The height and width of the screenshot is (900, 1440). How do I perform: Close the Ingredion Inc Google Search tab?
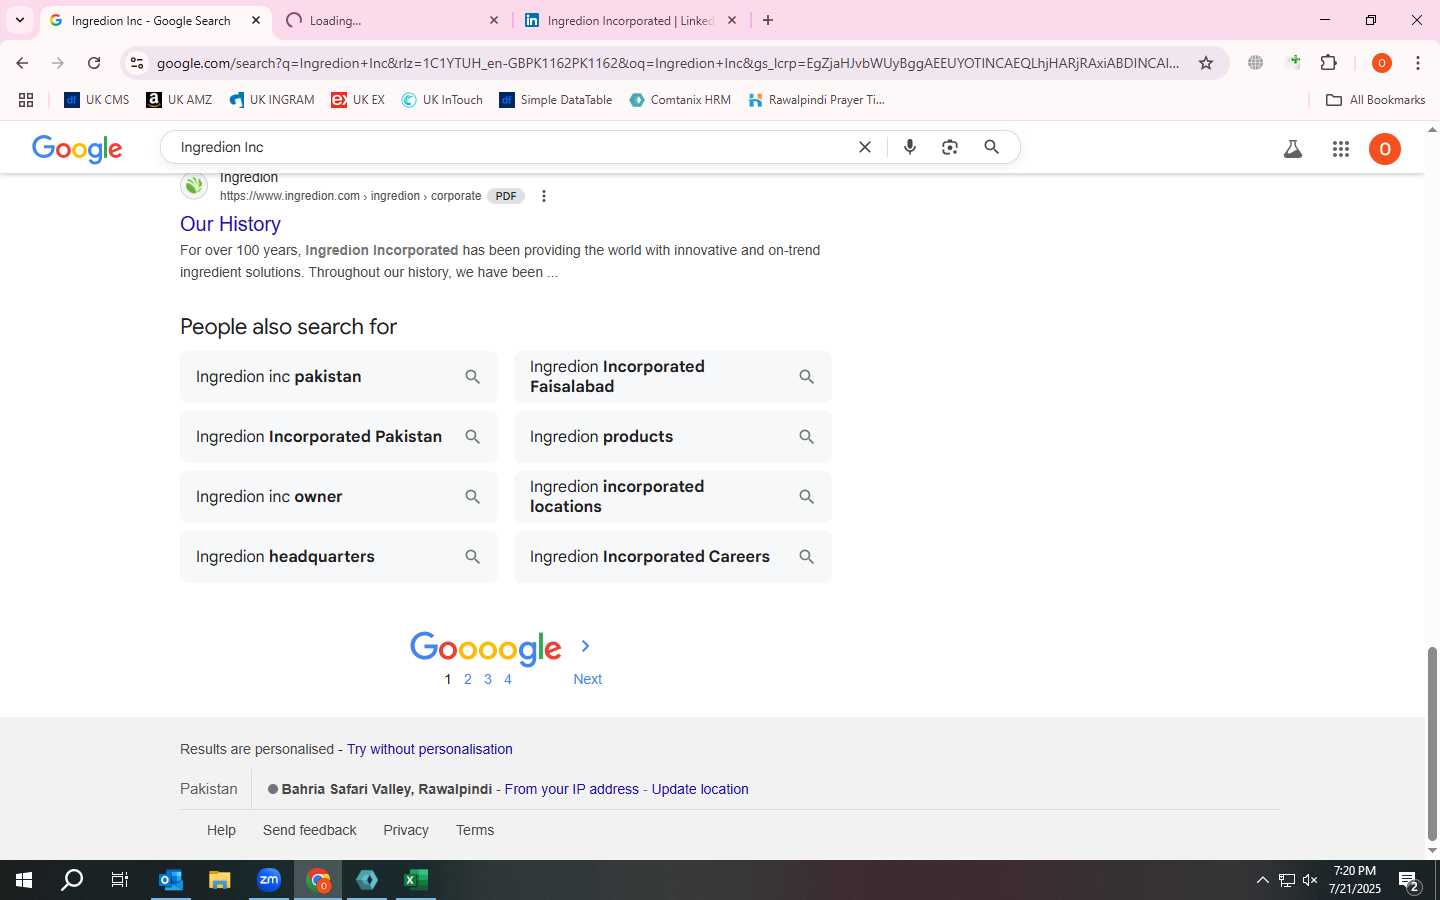pyautogui.click(x=256, y=20)
